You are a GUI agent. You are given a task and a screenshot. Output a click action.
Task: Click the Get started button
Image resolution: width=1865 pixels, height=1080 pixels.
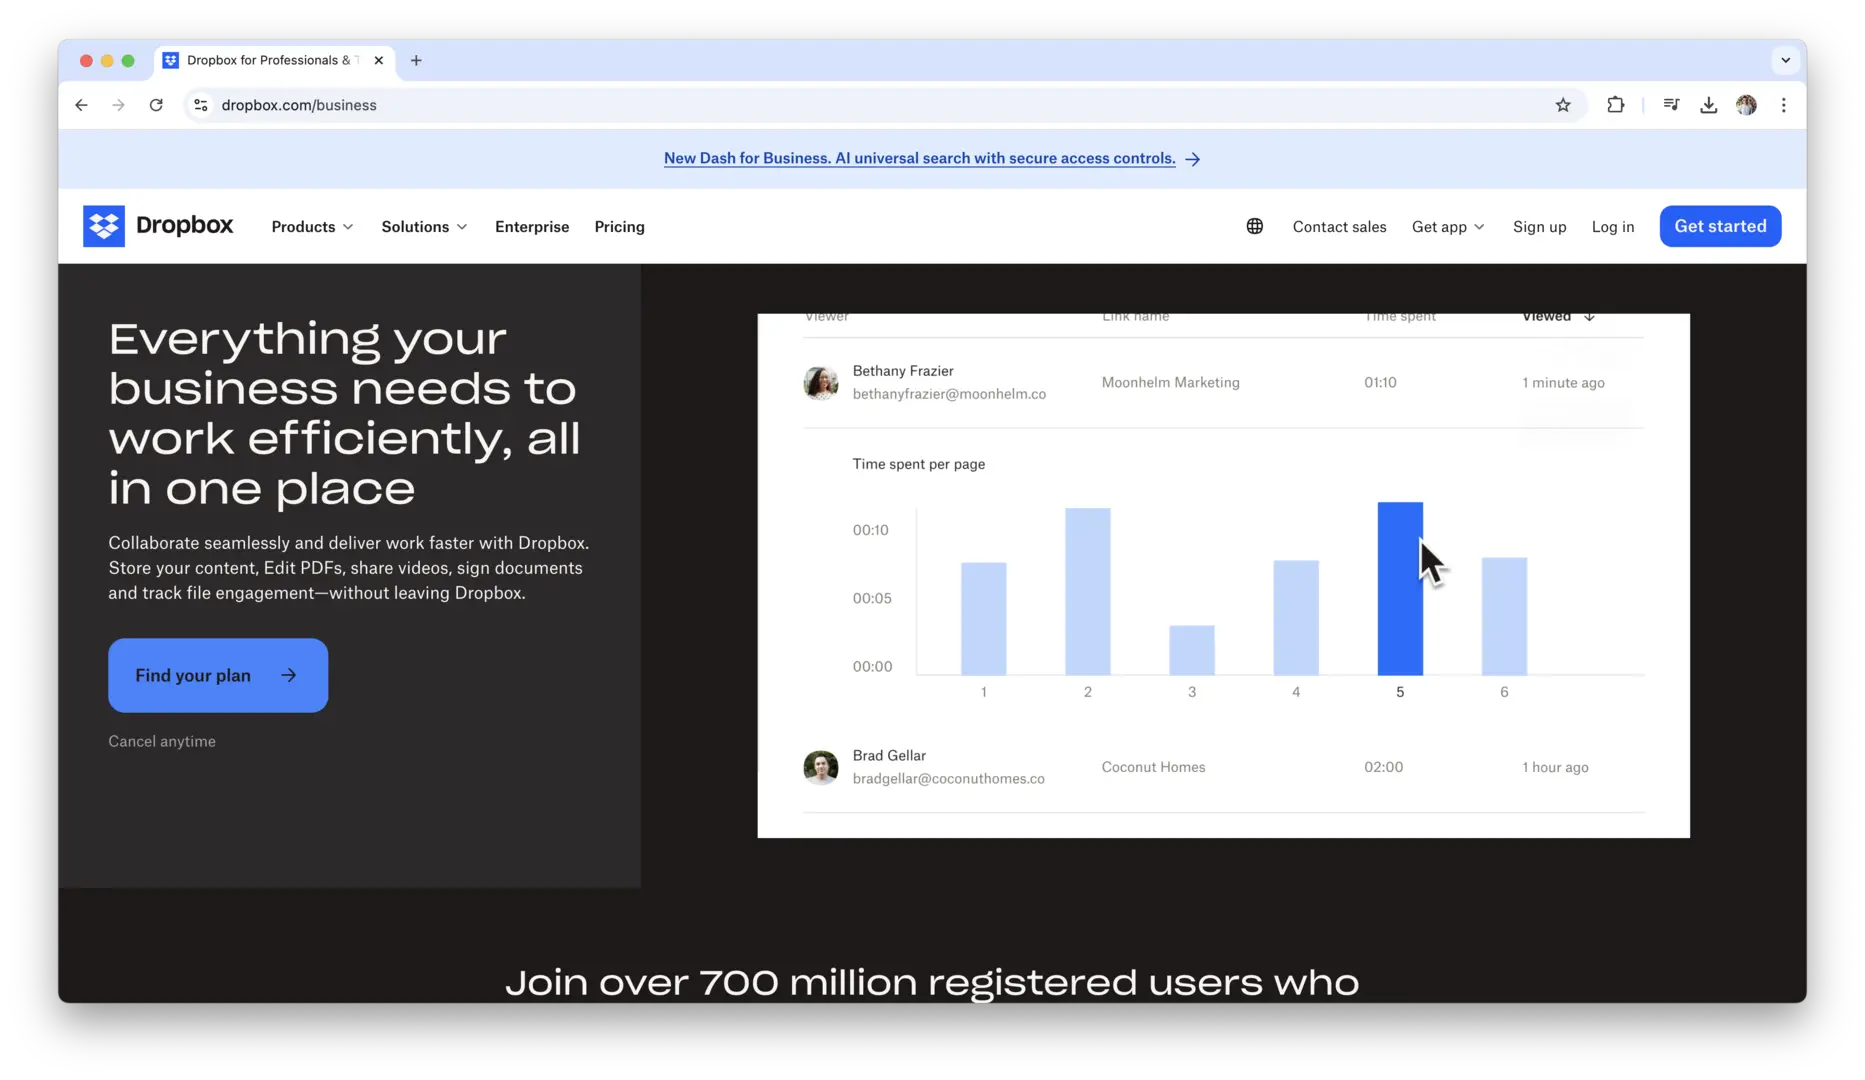click(x=1720, y=226)
